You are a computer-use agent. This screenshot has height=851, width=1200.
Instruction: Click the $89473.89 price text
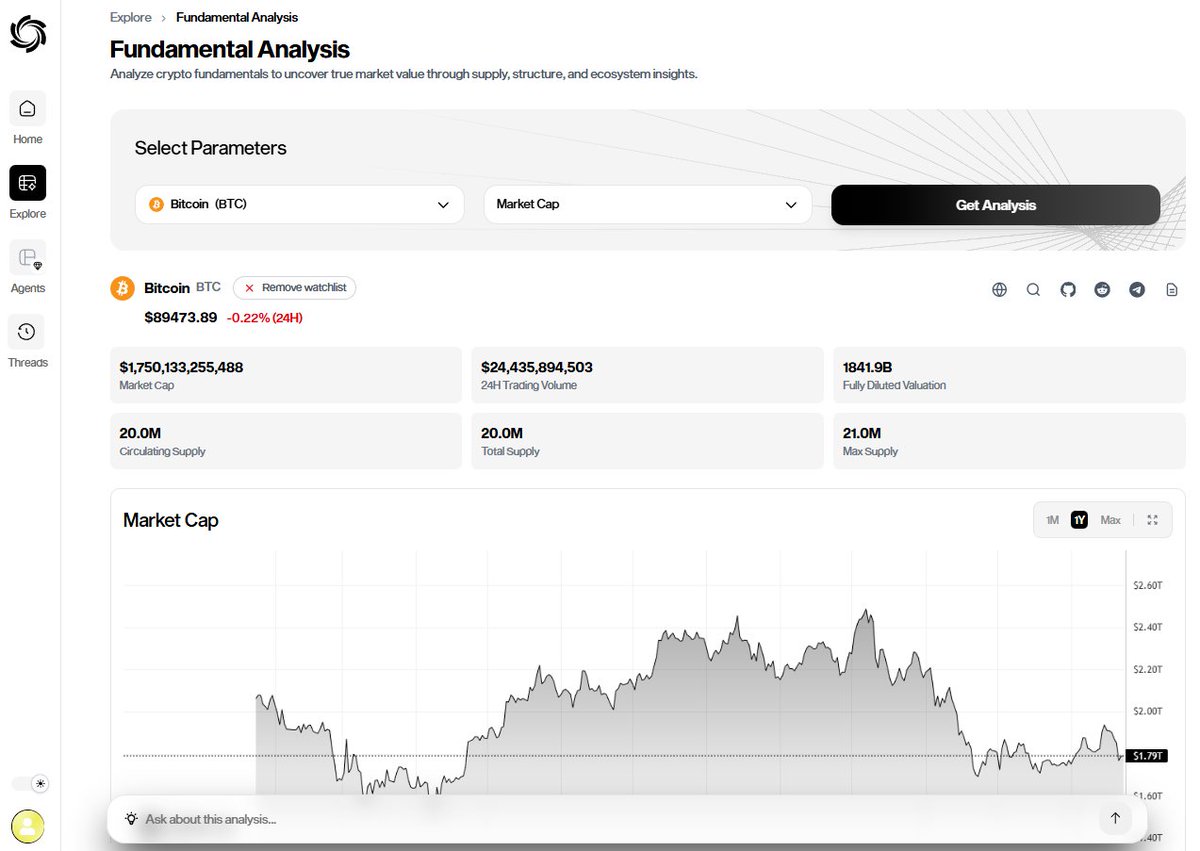click(x=181, y=317)
